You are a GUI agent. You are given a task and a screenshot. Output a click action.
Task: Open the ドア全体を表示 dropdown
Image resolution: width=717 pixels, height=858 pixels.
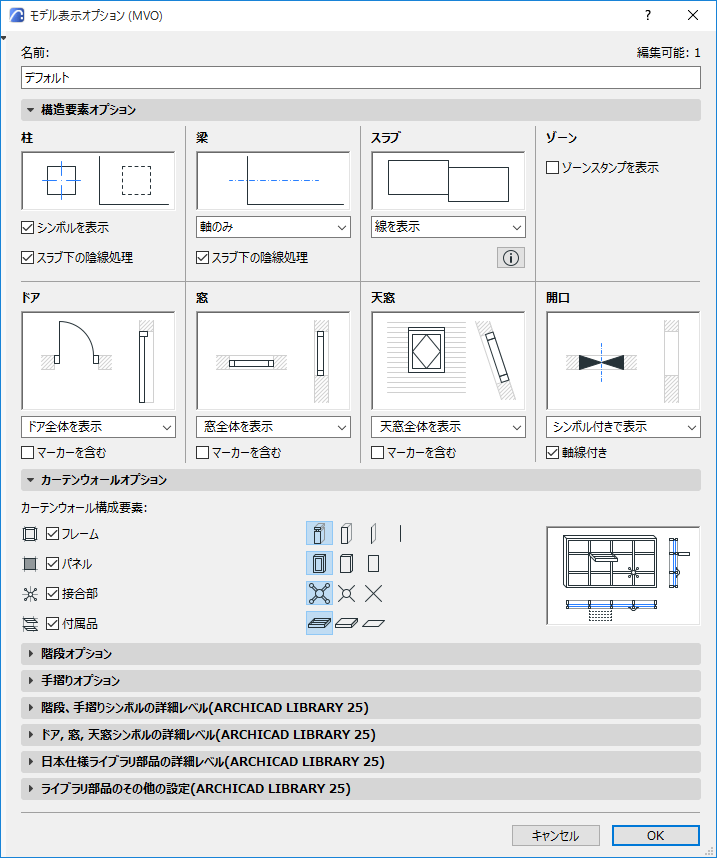(99, 427)
